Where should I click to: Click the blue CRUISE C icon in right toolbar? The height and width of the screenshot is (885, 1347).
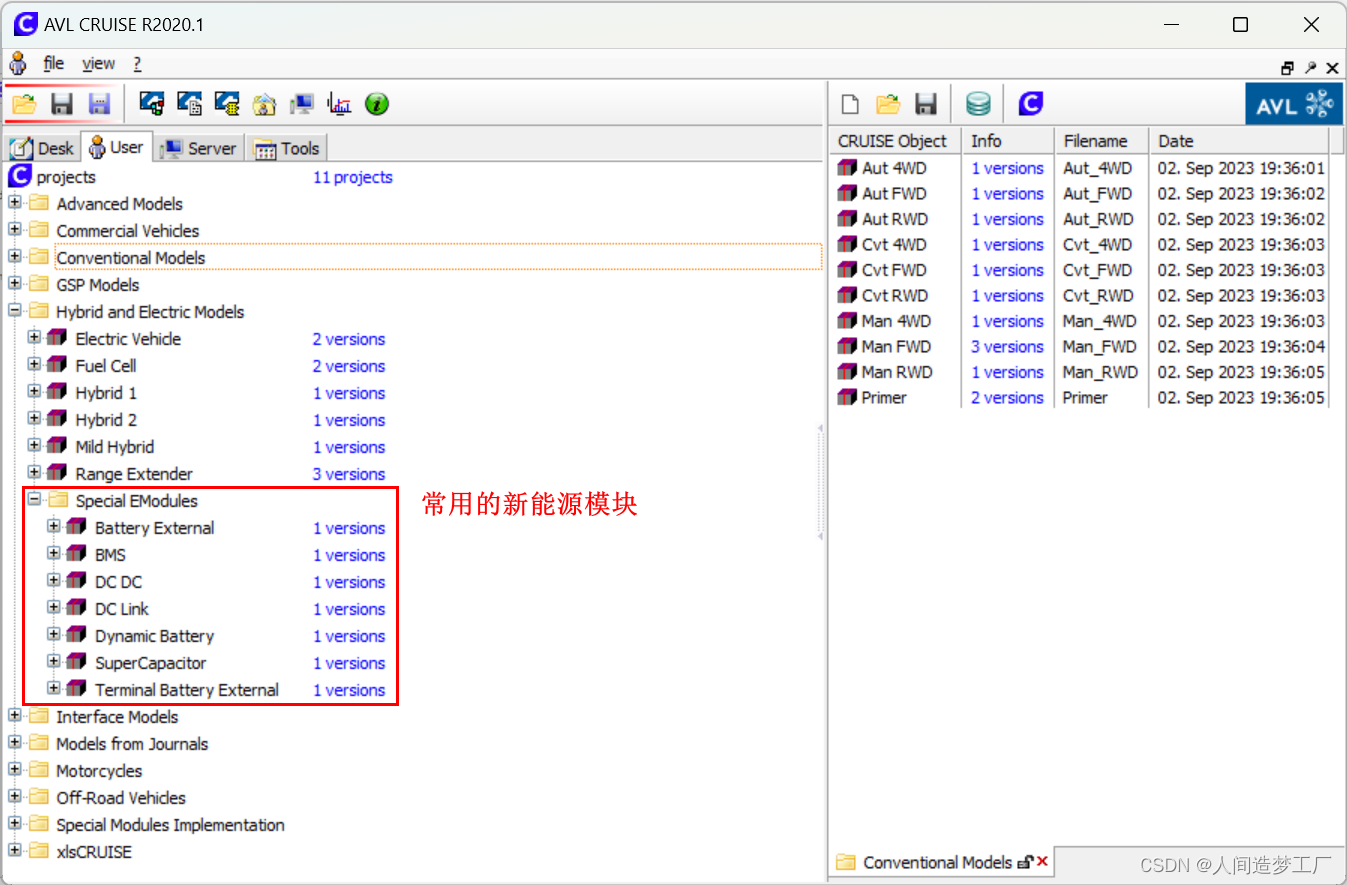click(1031, 103)
